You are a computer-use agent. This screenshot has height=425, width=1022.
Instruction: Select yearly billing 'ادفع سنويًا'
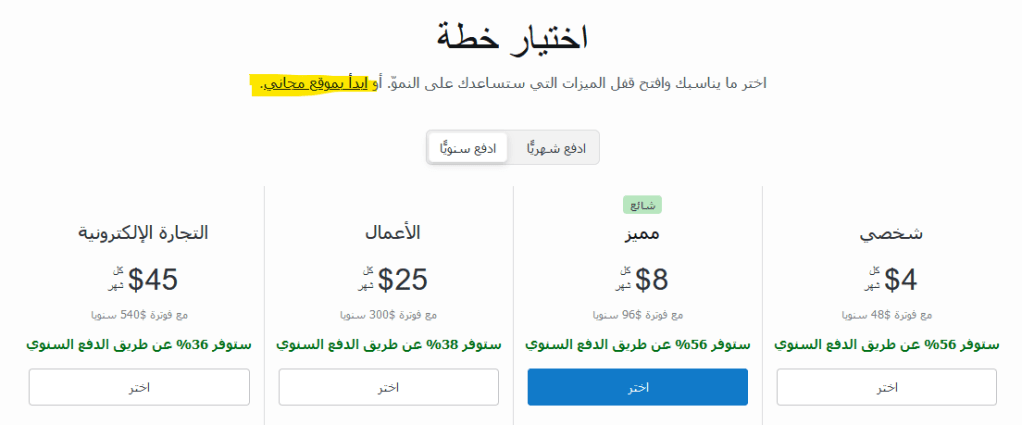(468, 148)
